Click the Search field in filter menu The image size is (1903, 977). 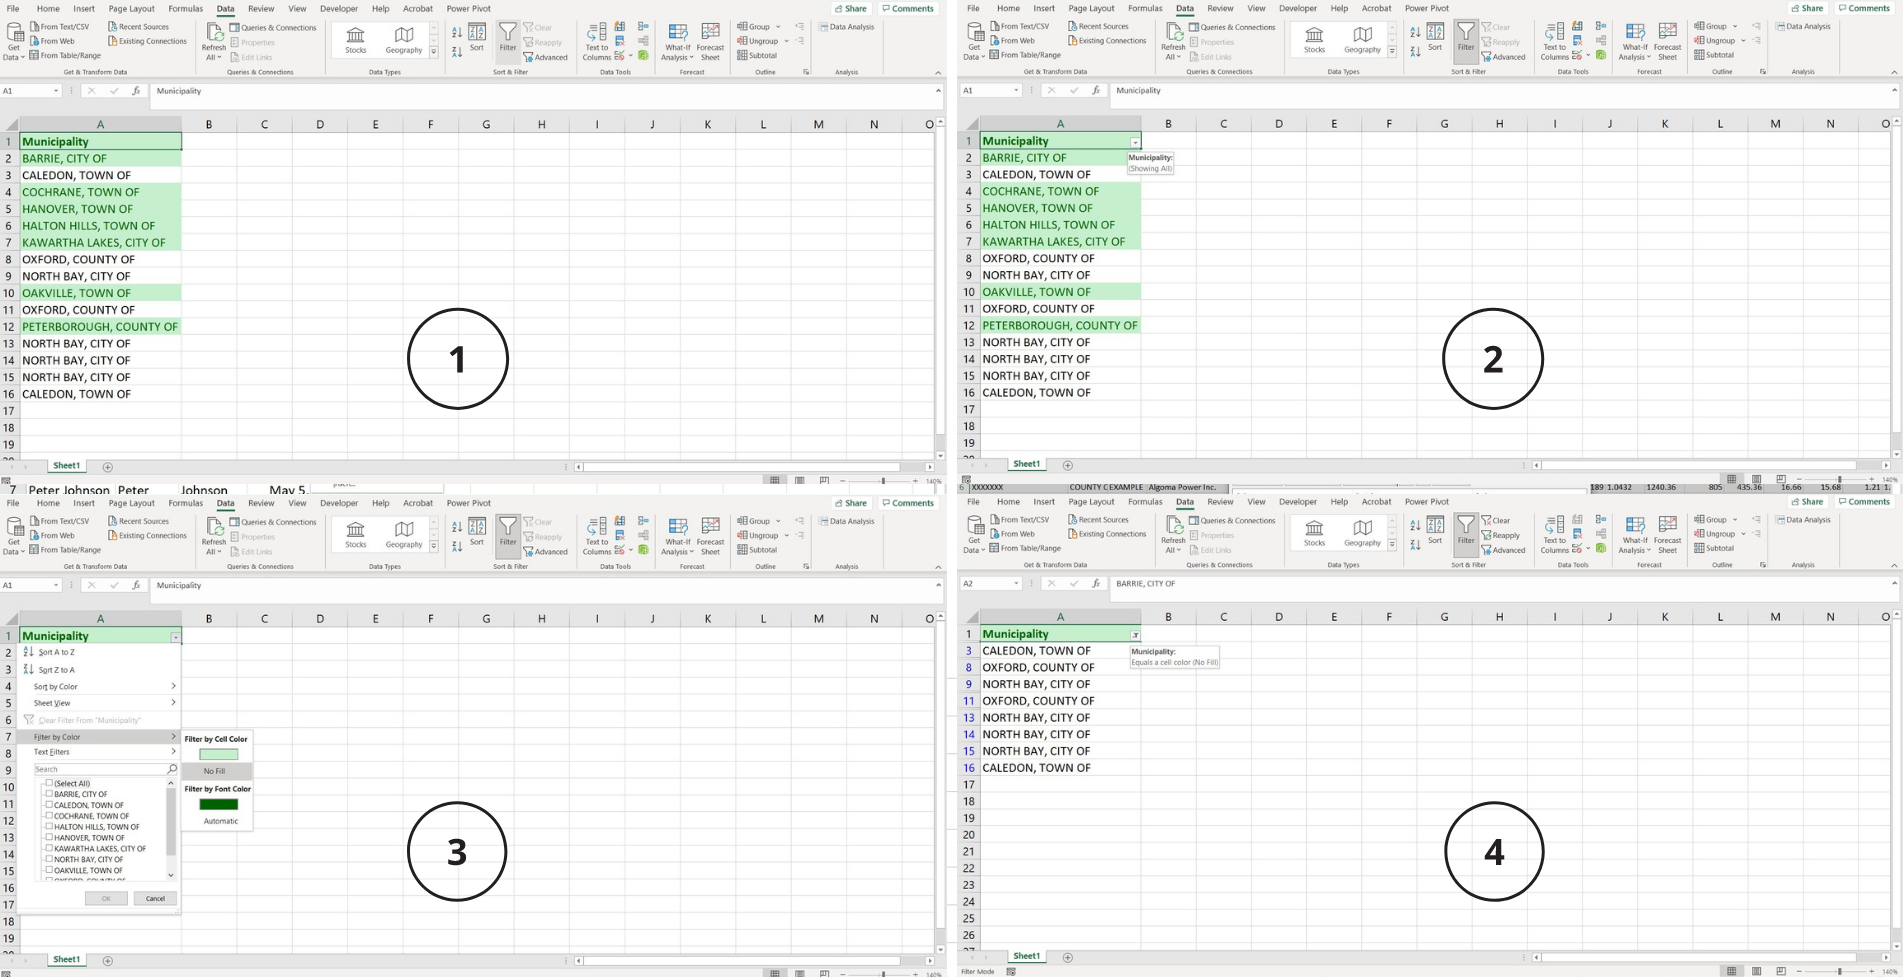coord(98,769)
